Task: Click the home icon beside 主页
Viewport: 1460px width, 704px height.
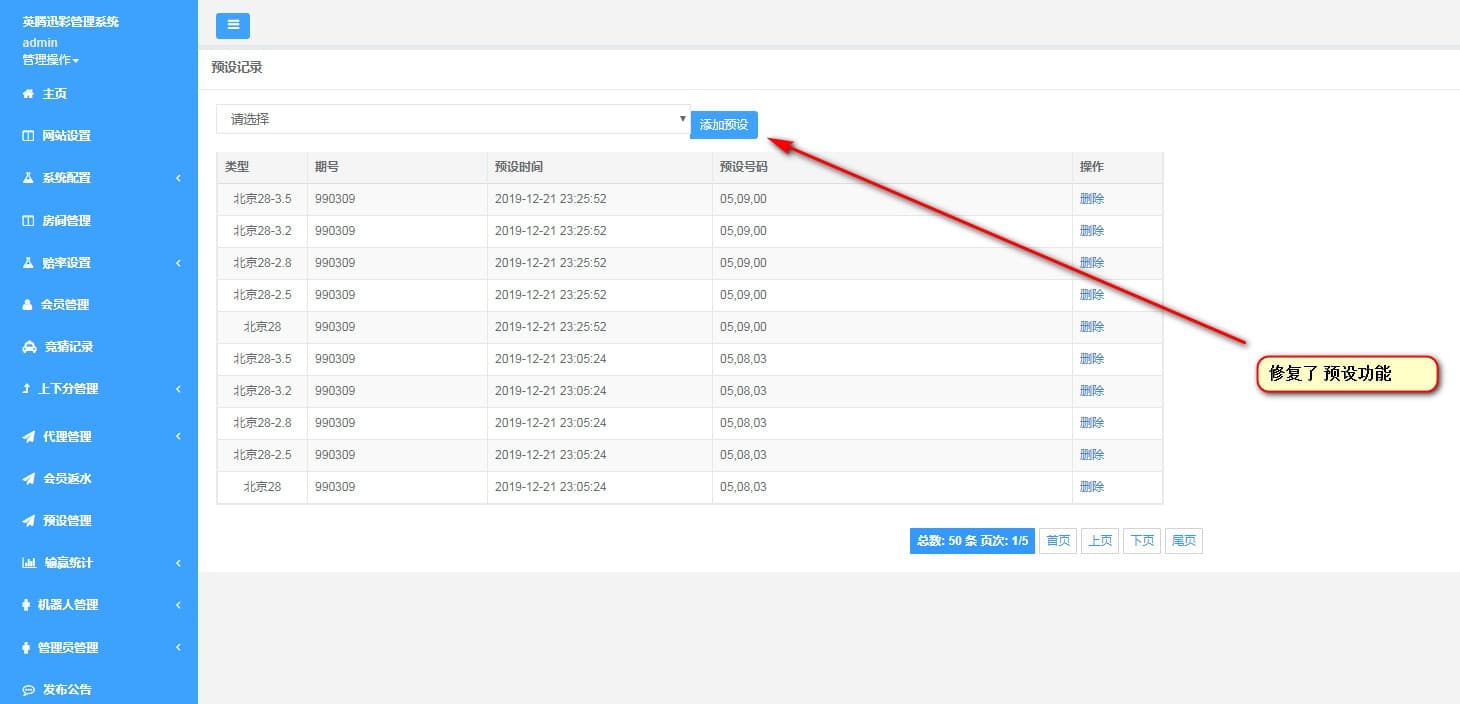Action: click(28, 94)
